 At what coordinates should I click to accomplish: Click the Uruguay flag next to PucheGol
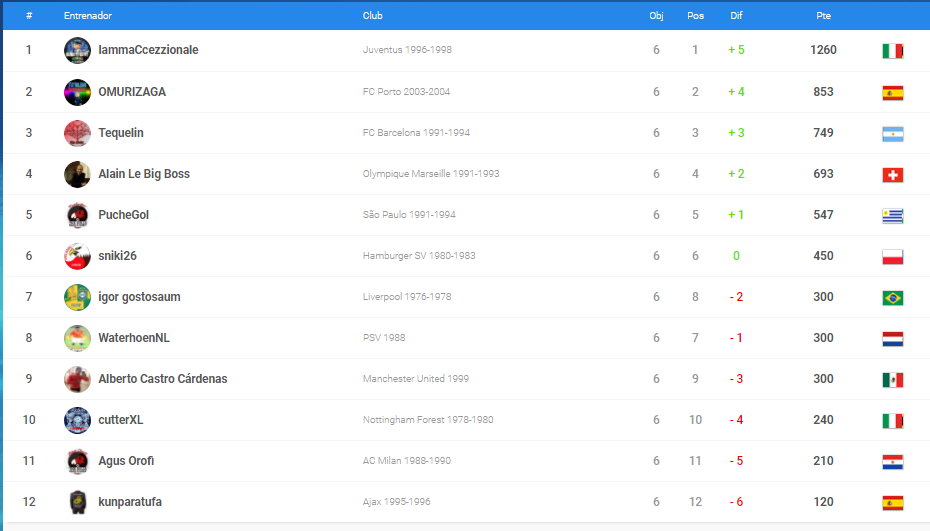pos(893,216)
